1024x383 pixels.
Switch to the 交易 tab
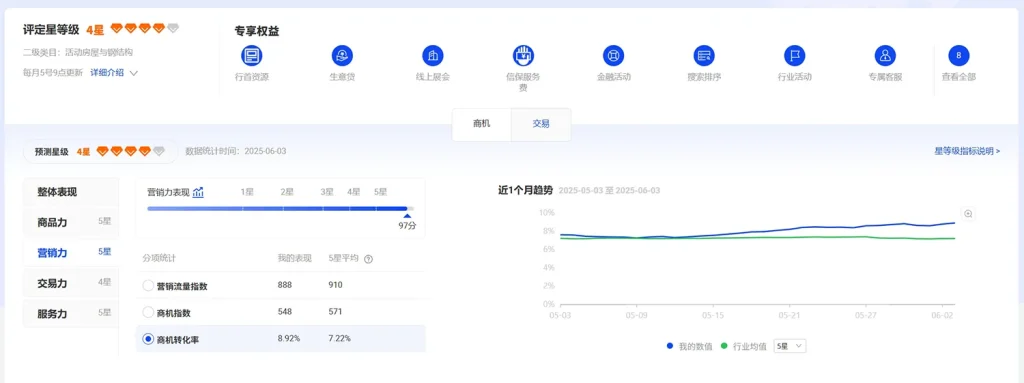(541, 124)
